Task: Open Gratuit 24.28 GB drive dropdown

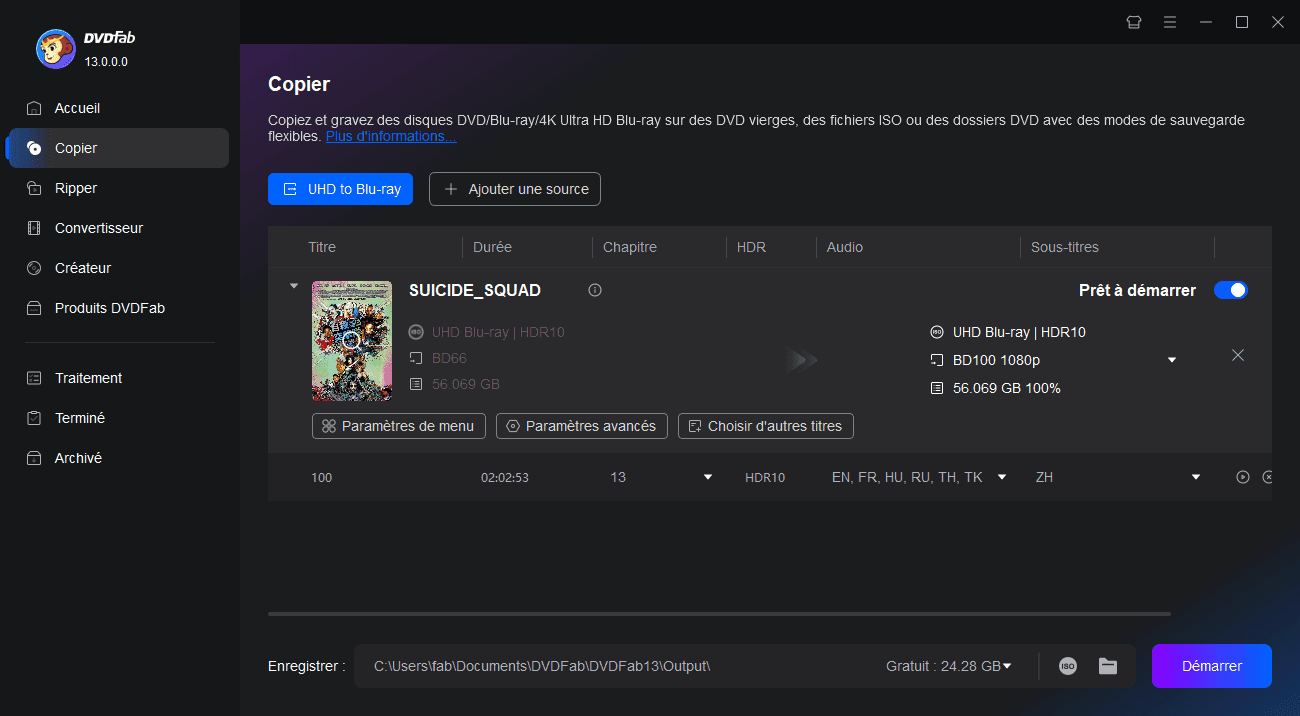Action: pos(1007,666)
